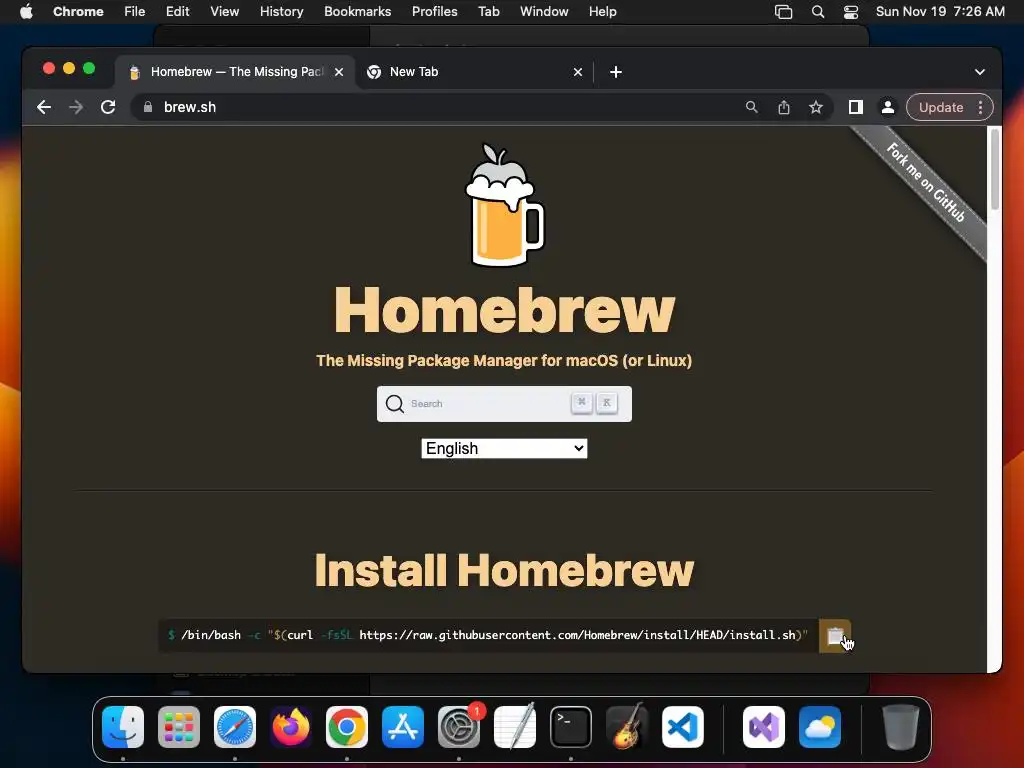Click the page's vertical scrollbar thumb
This screenshot has height=768, width=1024.
click(995, 169)
